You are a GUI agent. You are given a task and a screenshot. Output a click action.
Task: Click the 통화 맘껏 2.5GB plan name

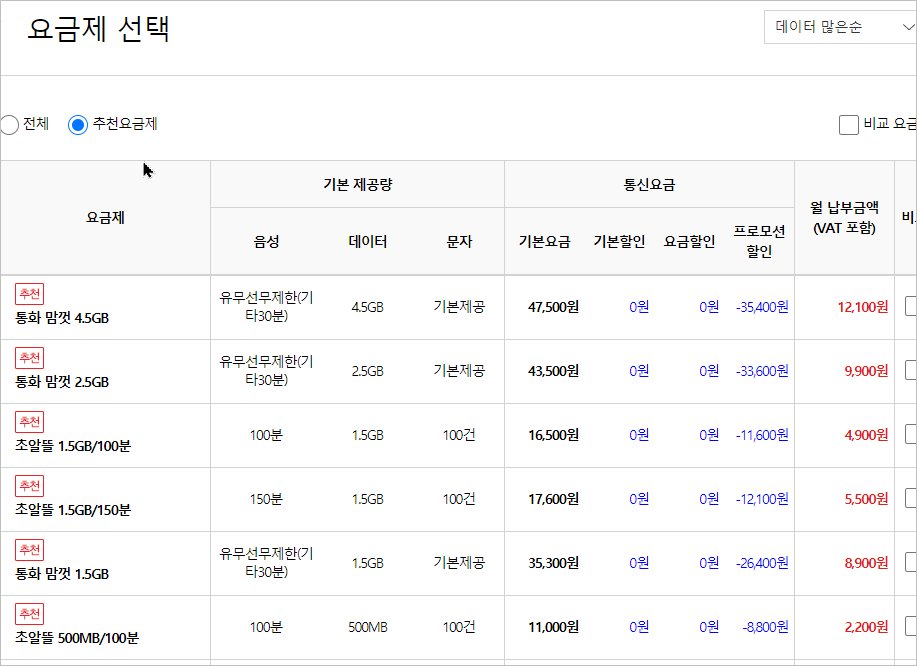point(62,383)
